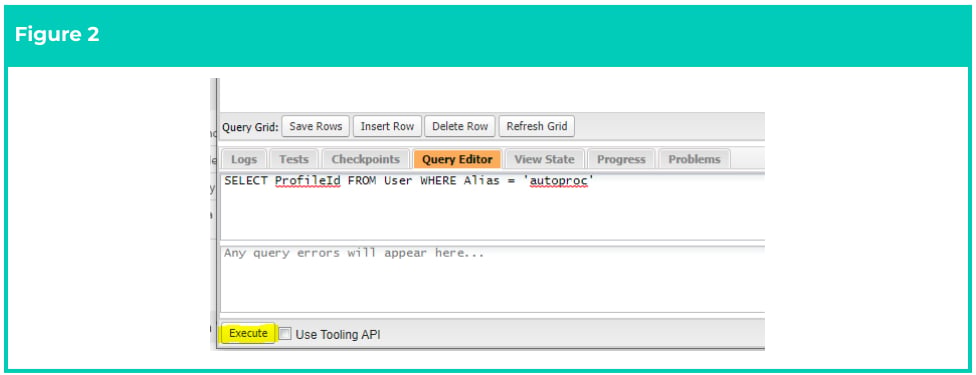This screenshot has height=375, width=976.
Task: Click the Refresh Grid button
Action: pos(537,126)
